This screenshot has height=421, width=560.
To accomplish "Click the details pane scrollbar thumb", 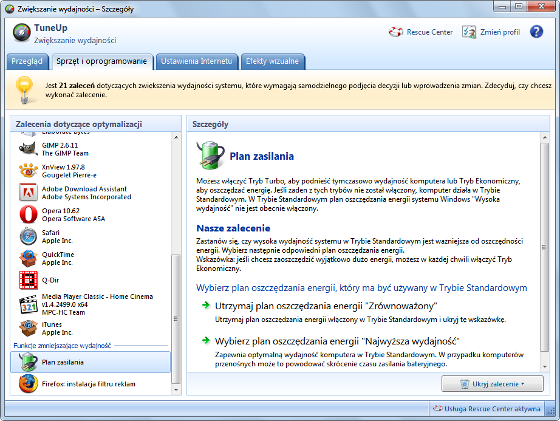I will pos(545,247).
